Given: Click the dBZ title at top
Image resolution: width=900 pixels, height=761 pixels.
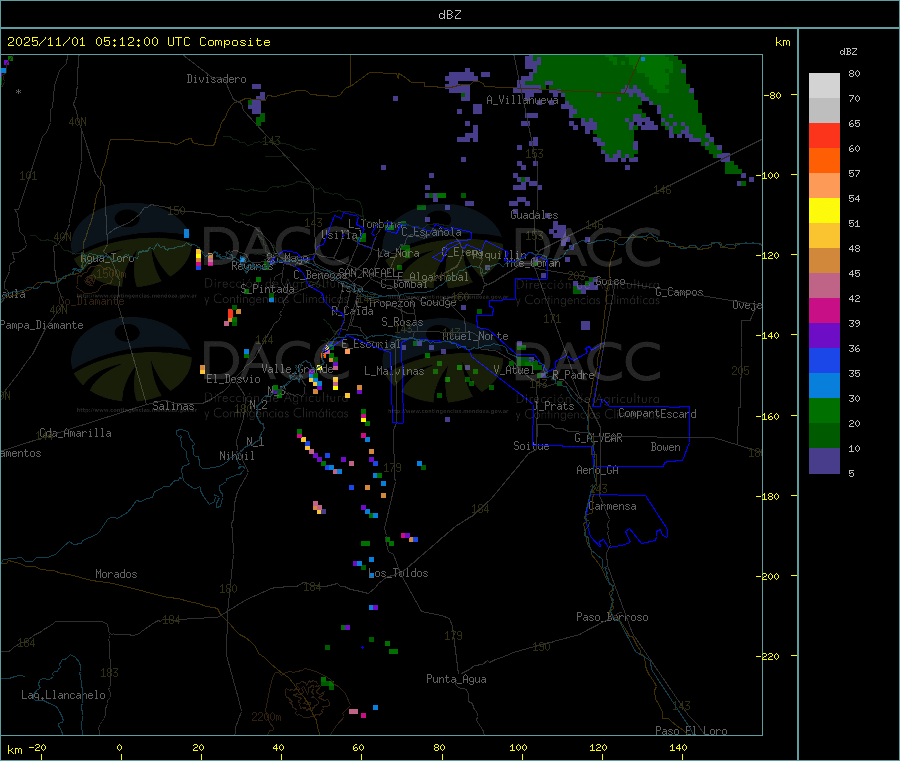Looking at the screenshot, I should 449,15.
